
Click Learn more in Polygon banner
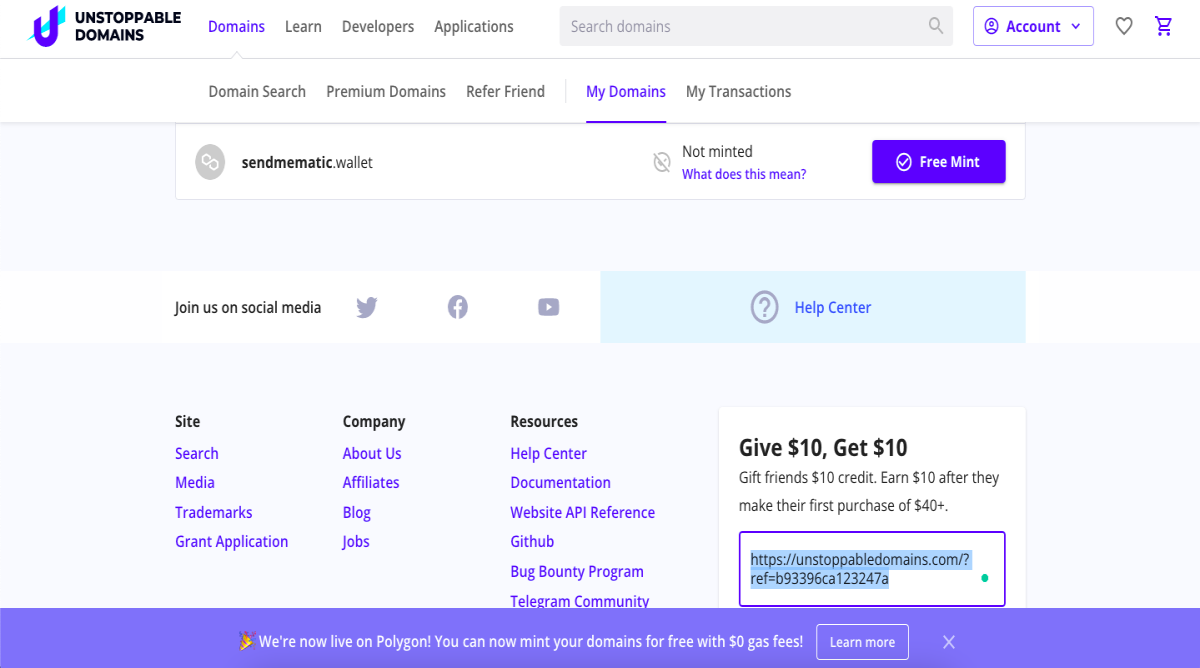862,642
